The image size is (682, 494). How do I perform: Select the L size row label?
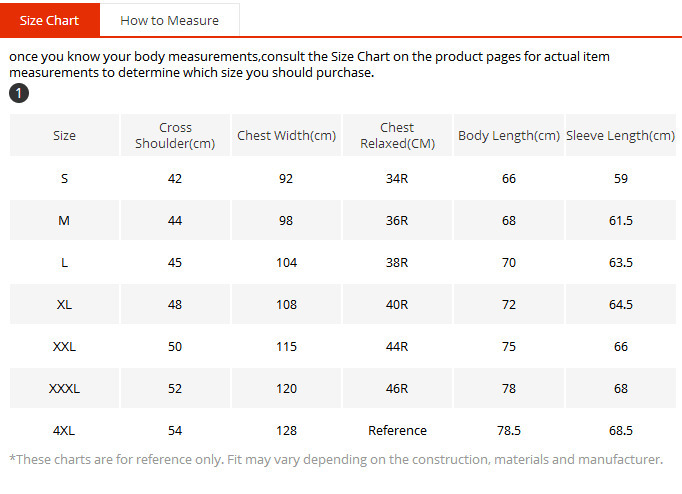tap(64, 263)
